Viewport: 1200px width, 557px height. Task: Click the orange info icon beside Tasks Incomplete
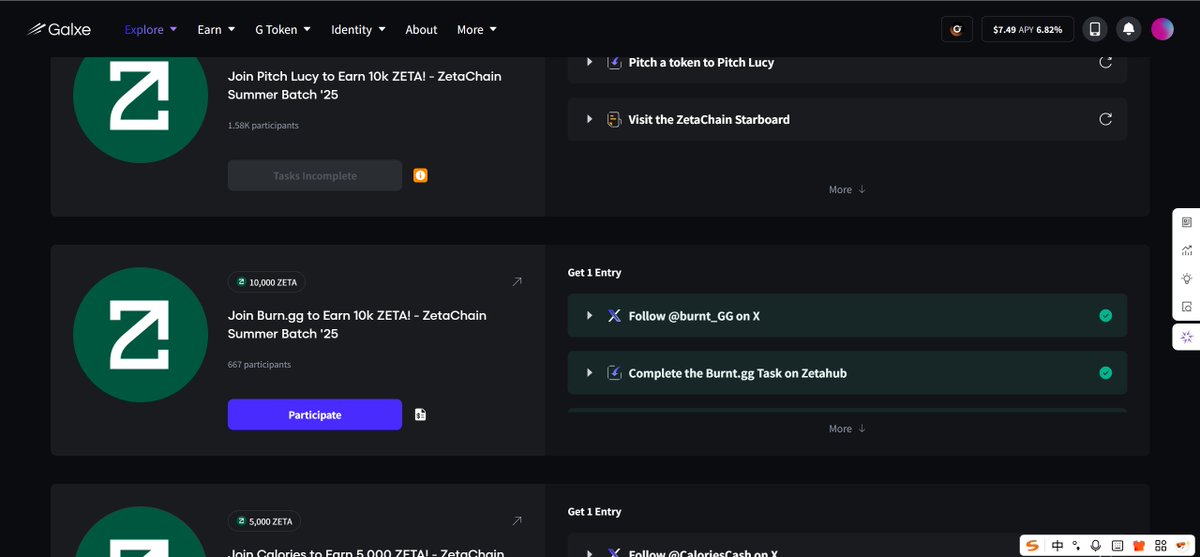[x=421, y=175]
